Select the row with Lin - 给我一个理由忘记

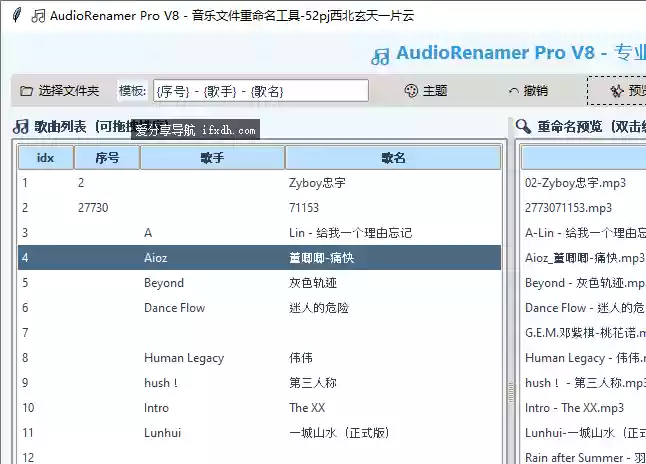point(260,233)
